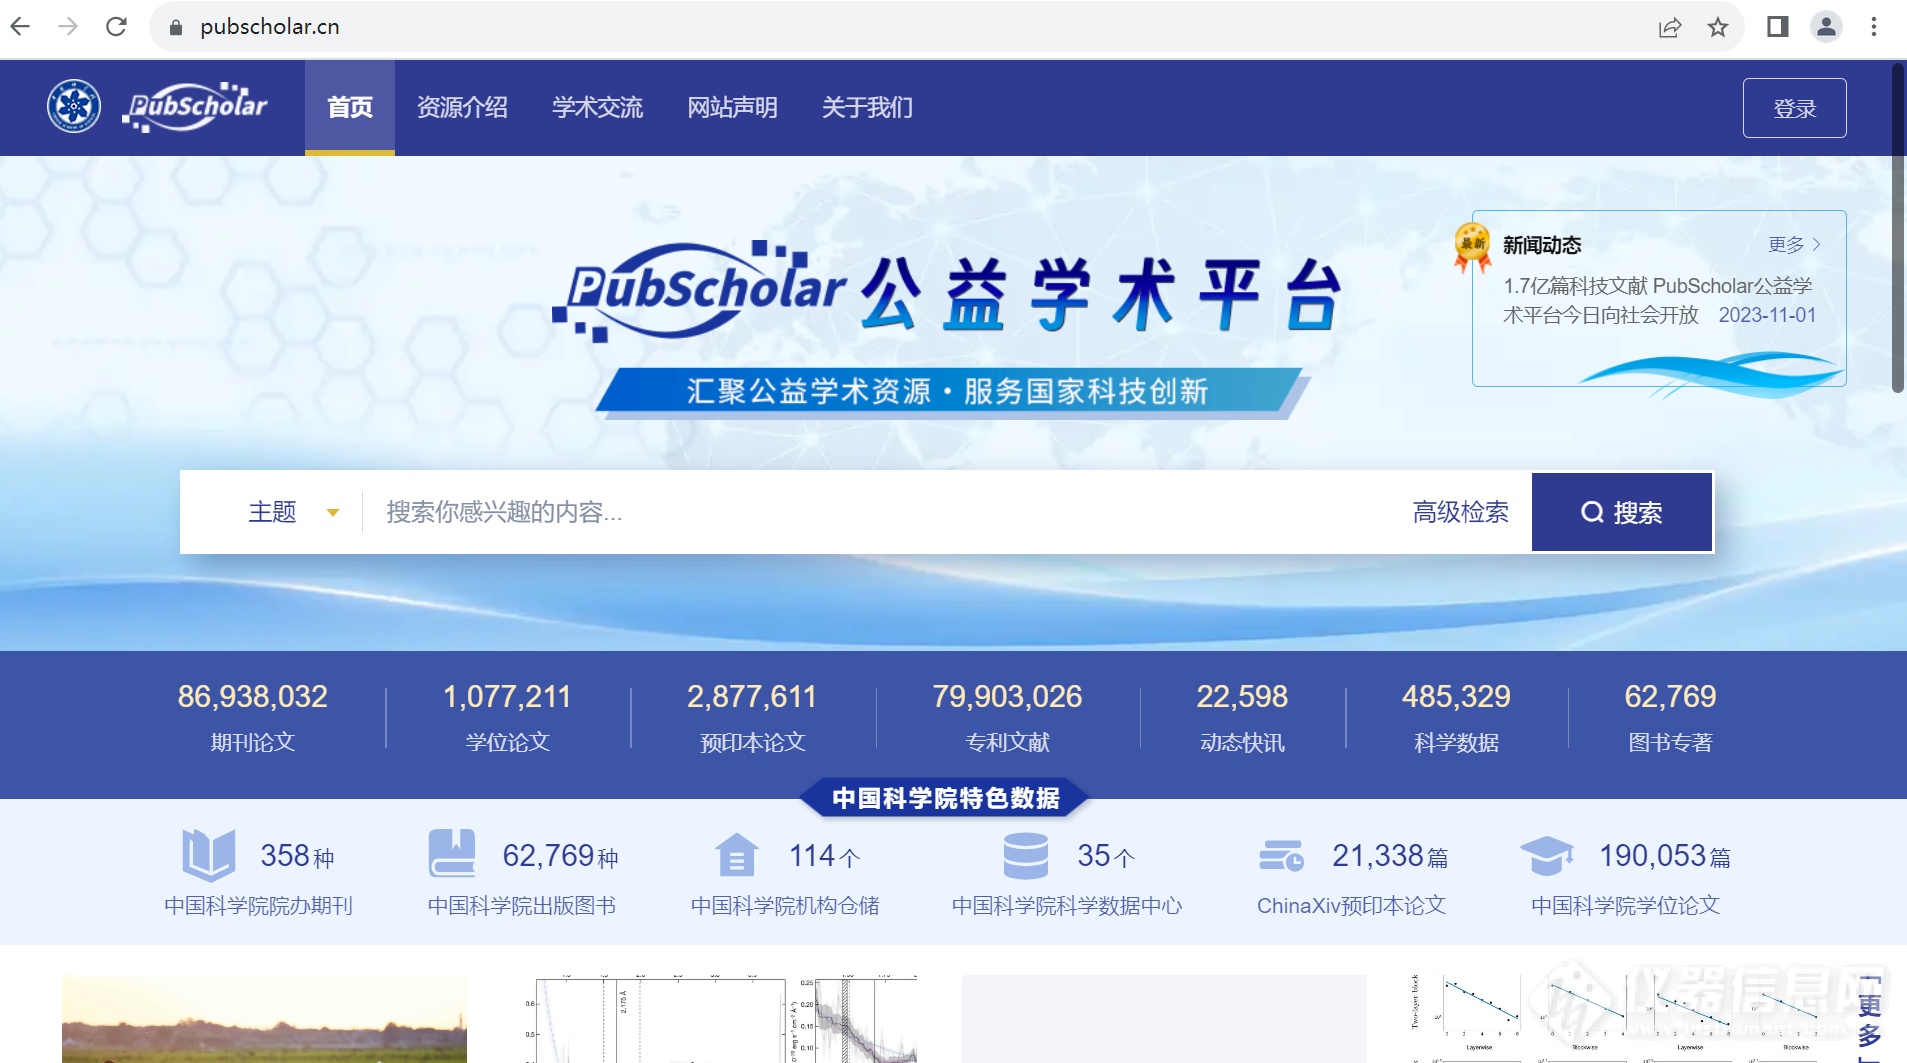Click the open-book icon for 院办期刊
Viewport: 1907px width, 1063px height.
[208, 855]
